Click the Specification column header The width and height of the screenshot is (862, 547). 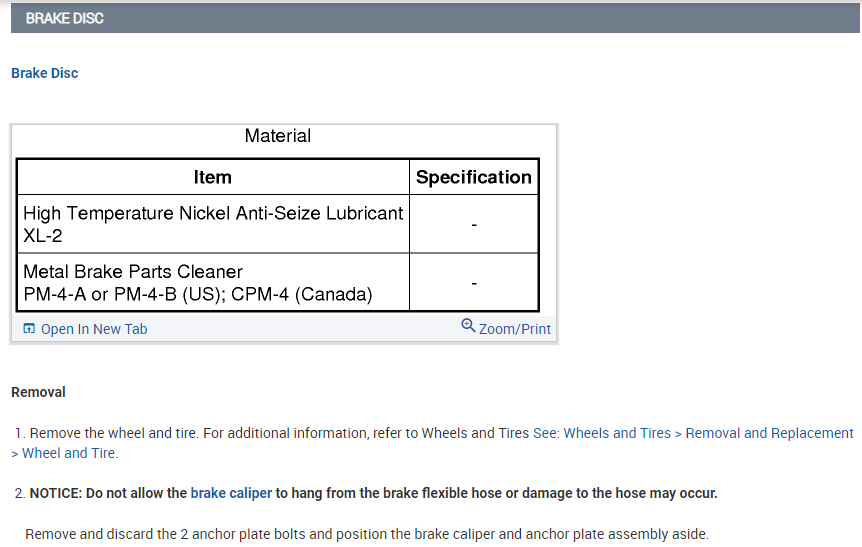coord(473,177)
